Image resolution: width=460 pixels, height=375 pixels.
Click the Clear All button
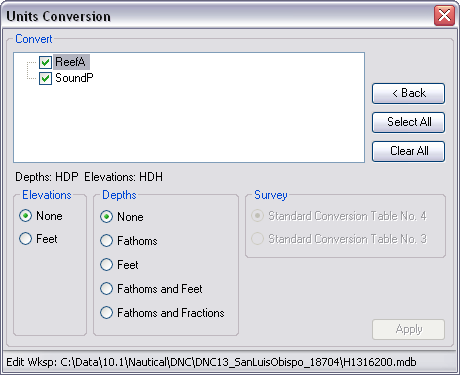(x=408, y=151)
